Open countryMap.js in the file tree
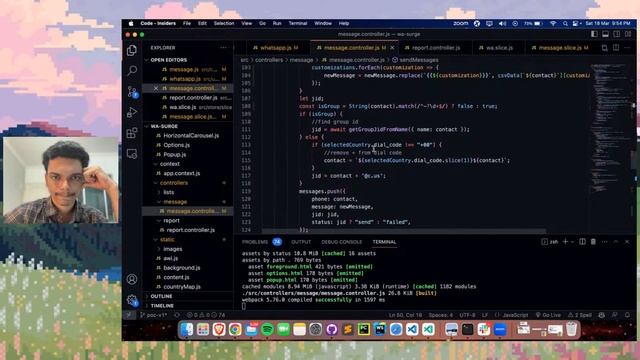The height and width of the screenshot is (360, 640). 188,287
